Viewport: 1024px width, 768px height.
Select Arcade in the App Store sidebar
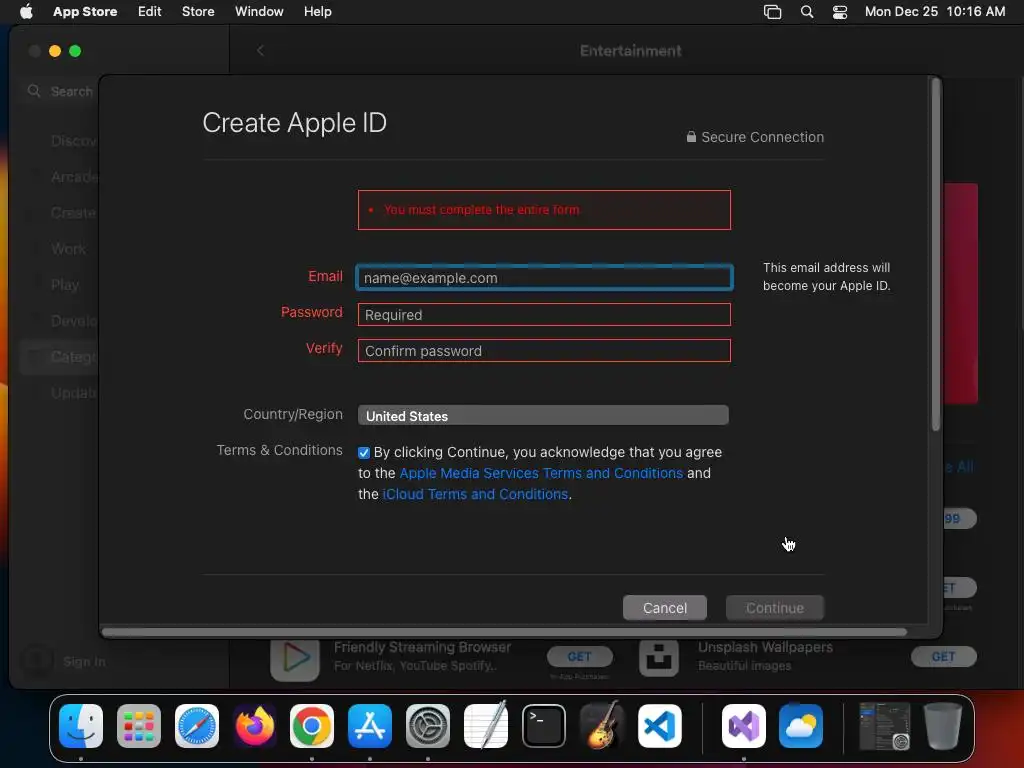click(74, 176)
